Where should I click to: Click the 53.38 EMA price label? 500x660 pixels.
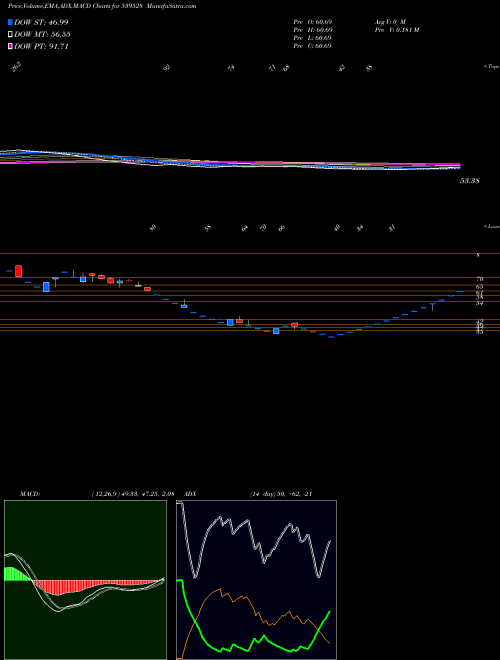(470, 181)
